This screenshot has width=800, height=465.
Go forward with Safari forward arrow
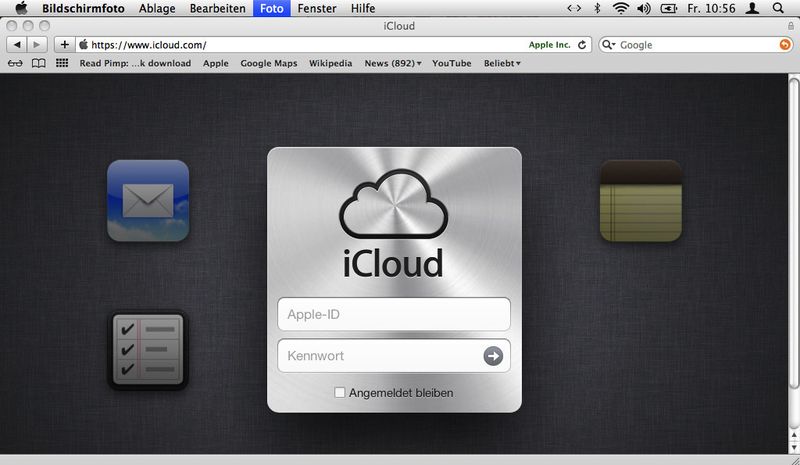tap(37, 44)
